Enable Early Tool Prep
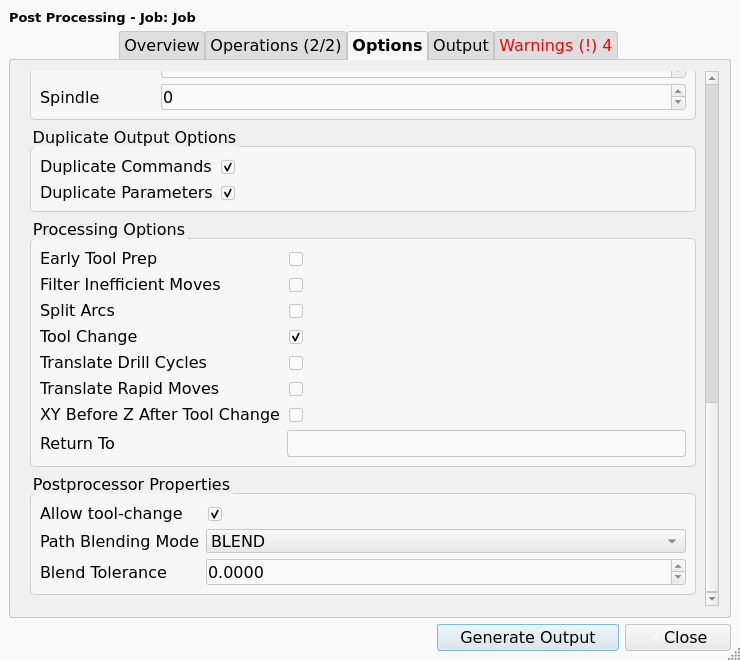This screenshot has height=660, width=740. [x=296, y=259]
